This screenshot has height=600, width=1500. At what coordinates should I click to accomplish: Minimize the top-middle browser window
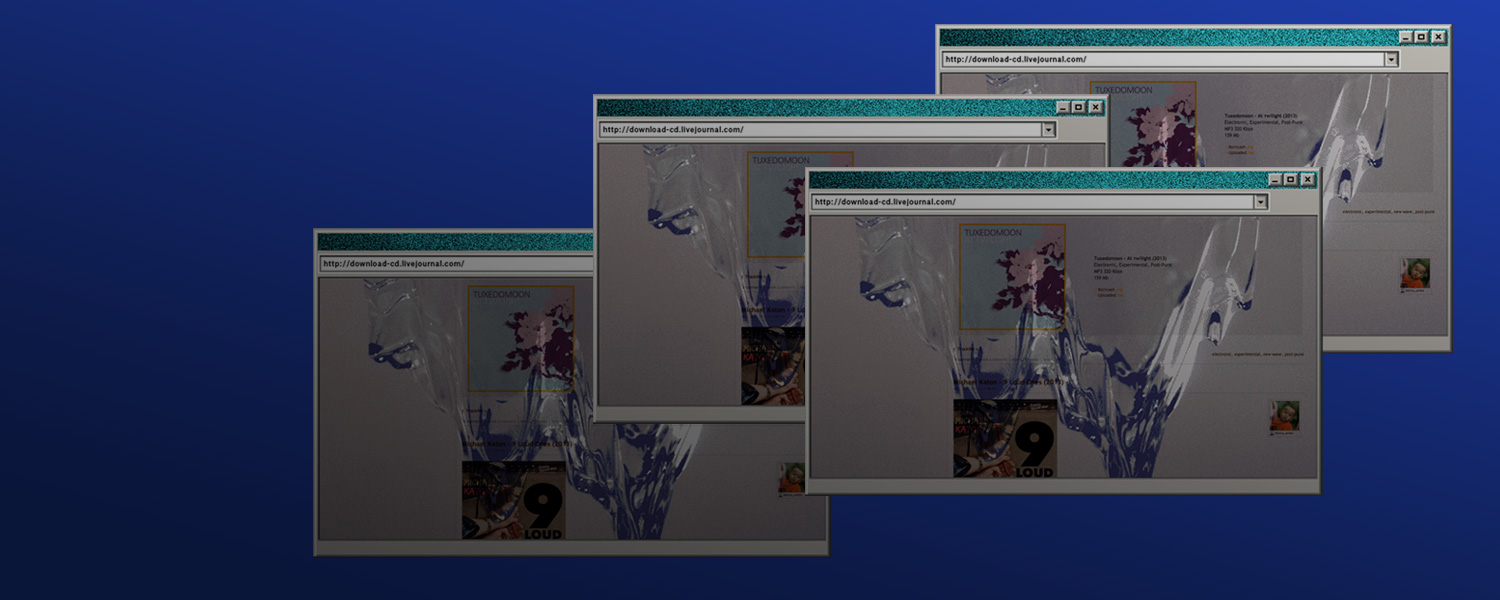pos(1063,107)
